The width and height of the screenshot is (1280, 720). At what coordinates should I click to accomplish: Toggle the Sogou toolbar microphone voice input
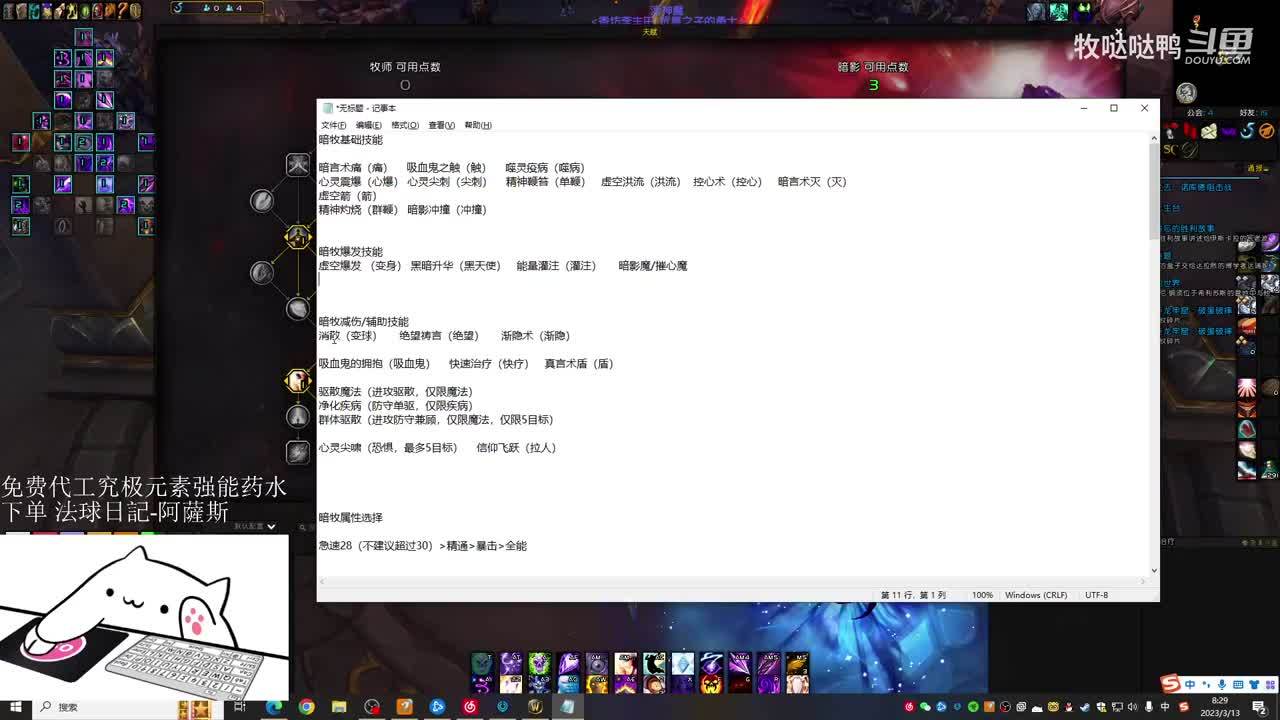tap(1221, 685)
